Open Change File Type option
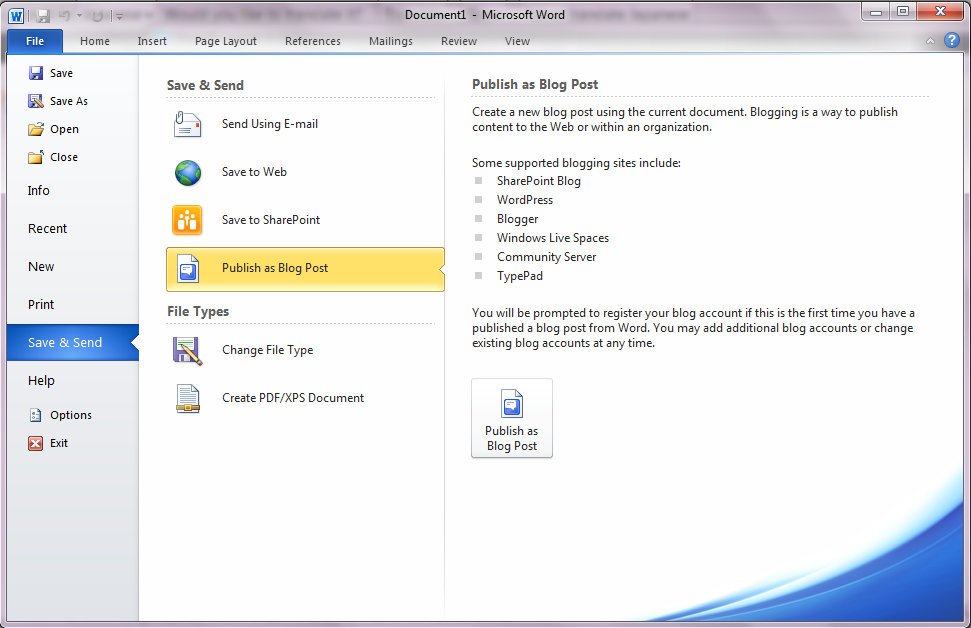This screenshot has height=628, width=971. [267, 350]
